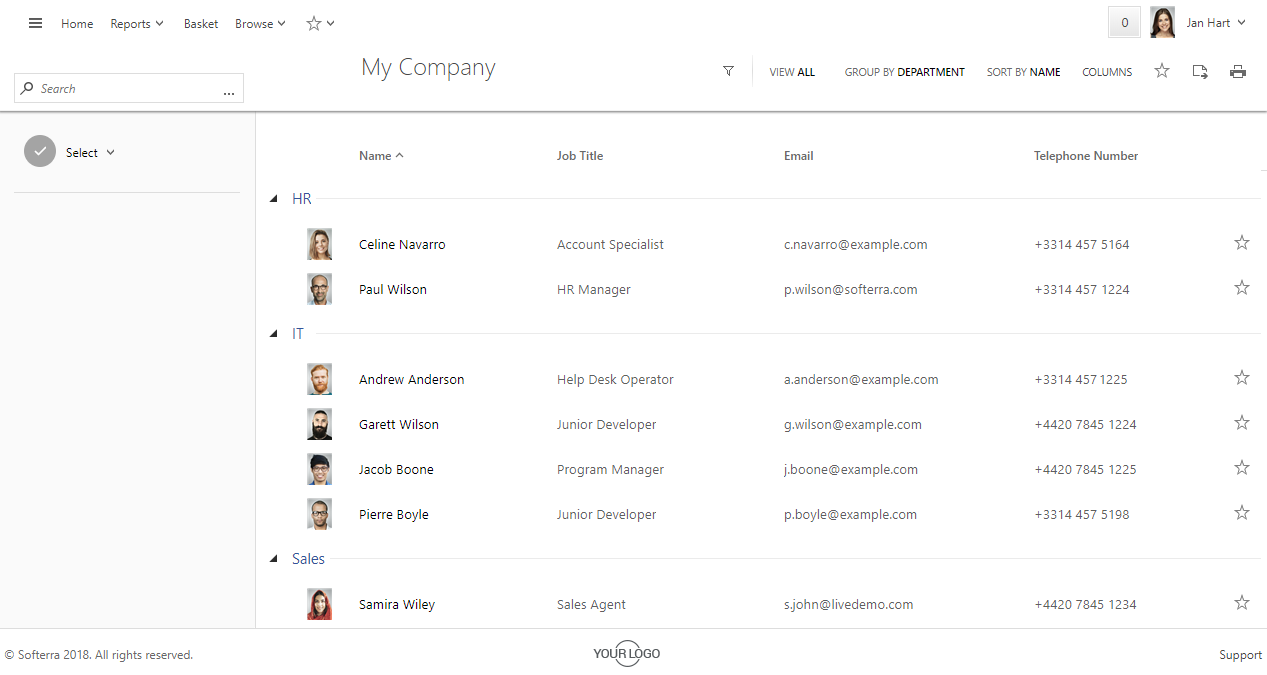Click inside the Search input field
Image resolution: width=1267 pixels, height=675 pixels.
[x=128, y=88]
